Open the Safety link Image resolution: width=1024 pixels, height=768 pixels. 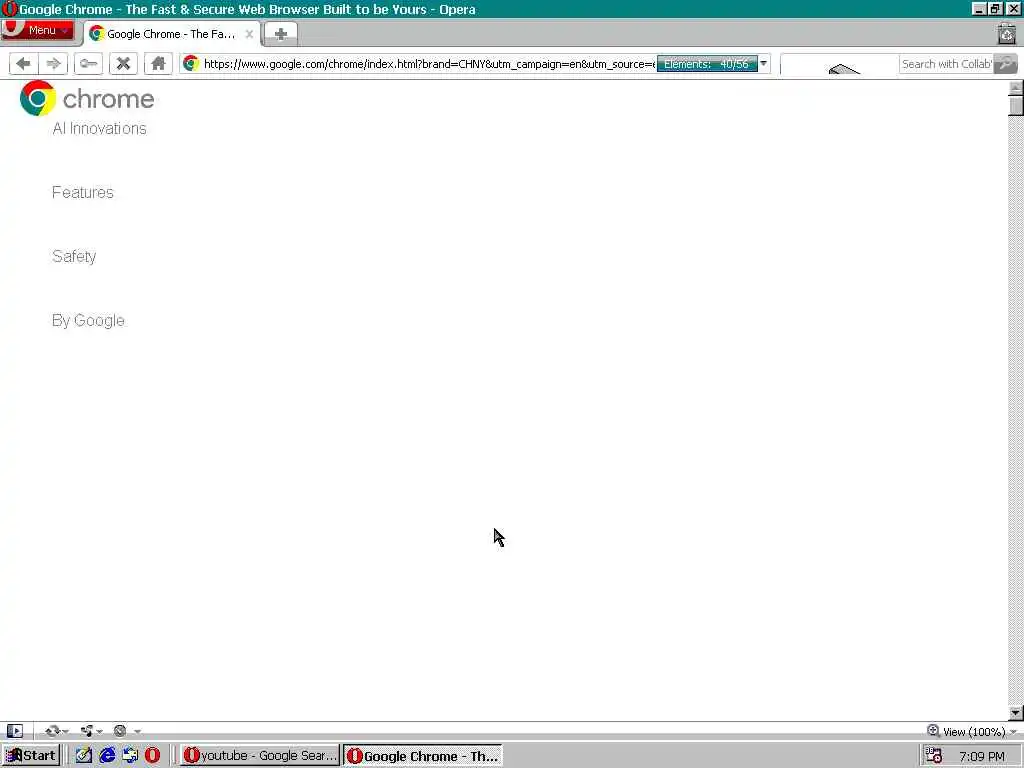click(74, 257)
